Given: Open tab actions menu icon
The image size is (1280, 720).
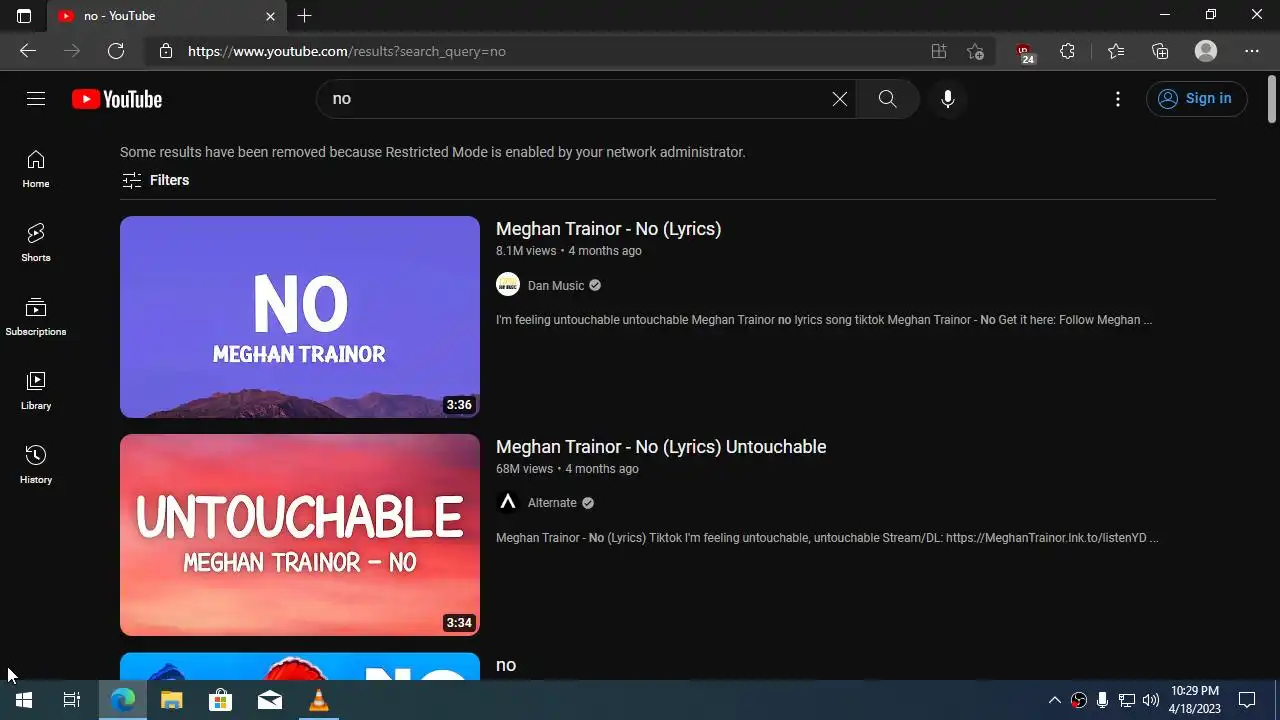Looking at the screenshot, I should click(x=24, y=16).
